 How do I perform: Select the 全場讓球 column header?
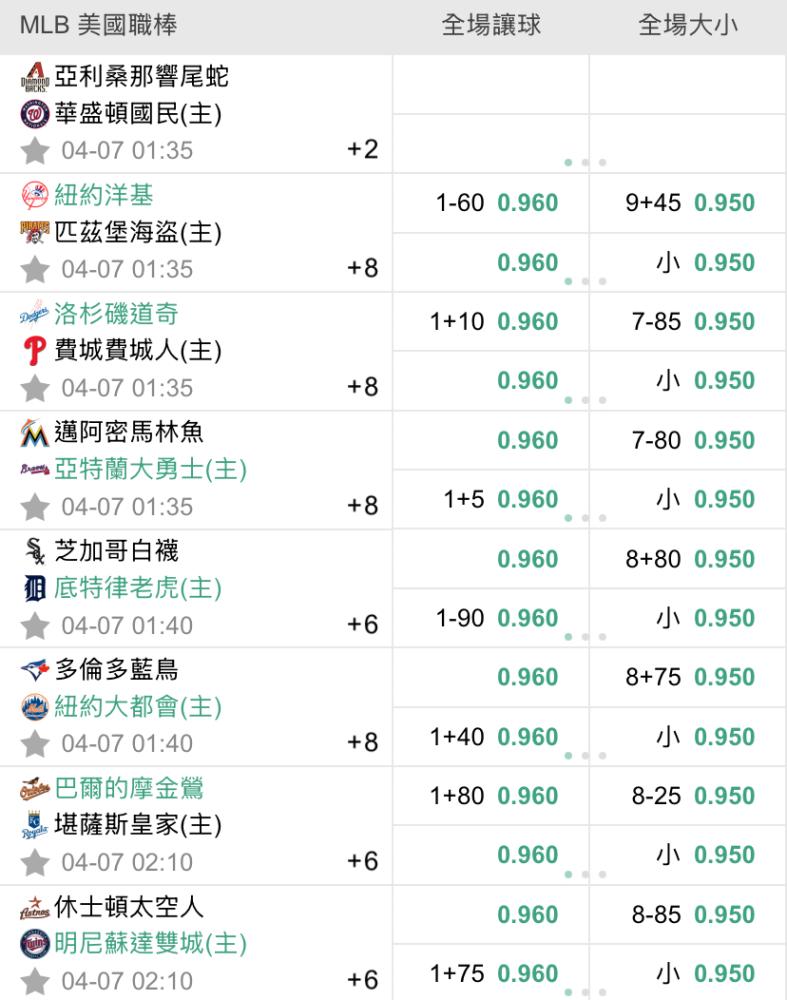click(491, 26)
